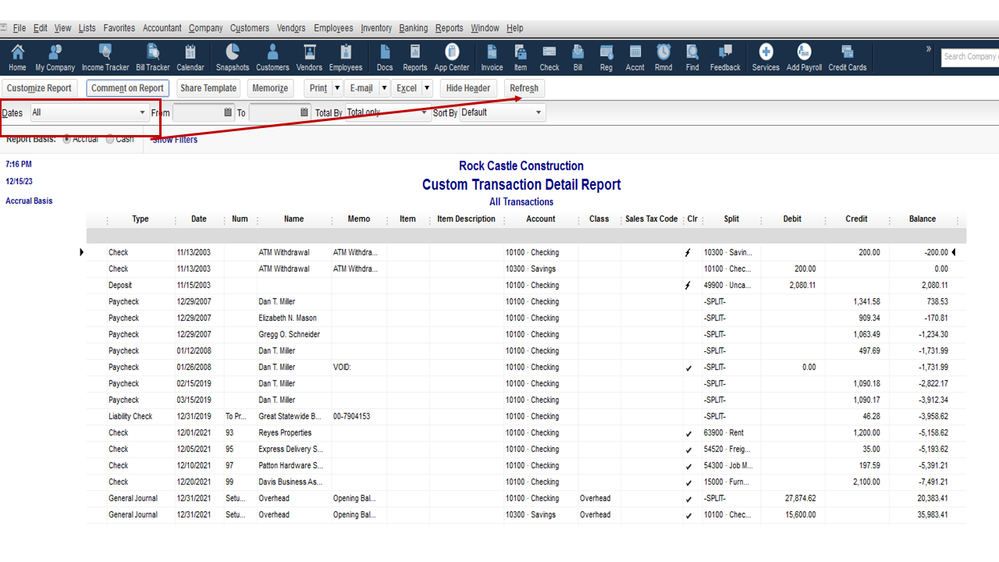This screenshot has width=999, height=562.
Task: Open the Accountant menu
Action: (162, 28)
